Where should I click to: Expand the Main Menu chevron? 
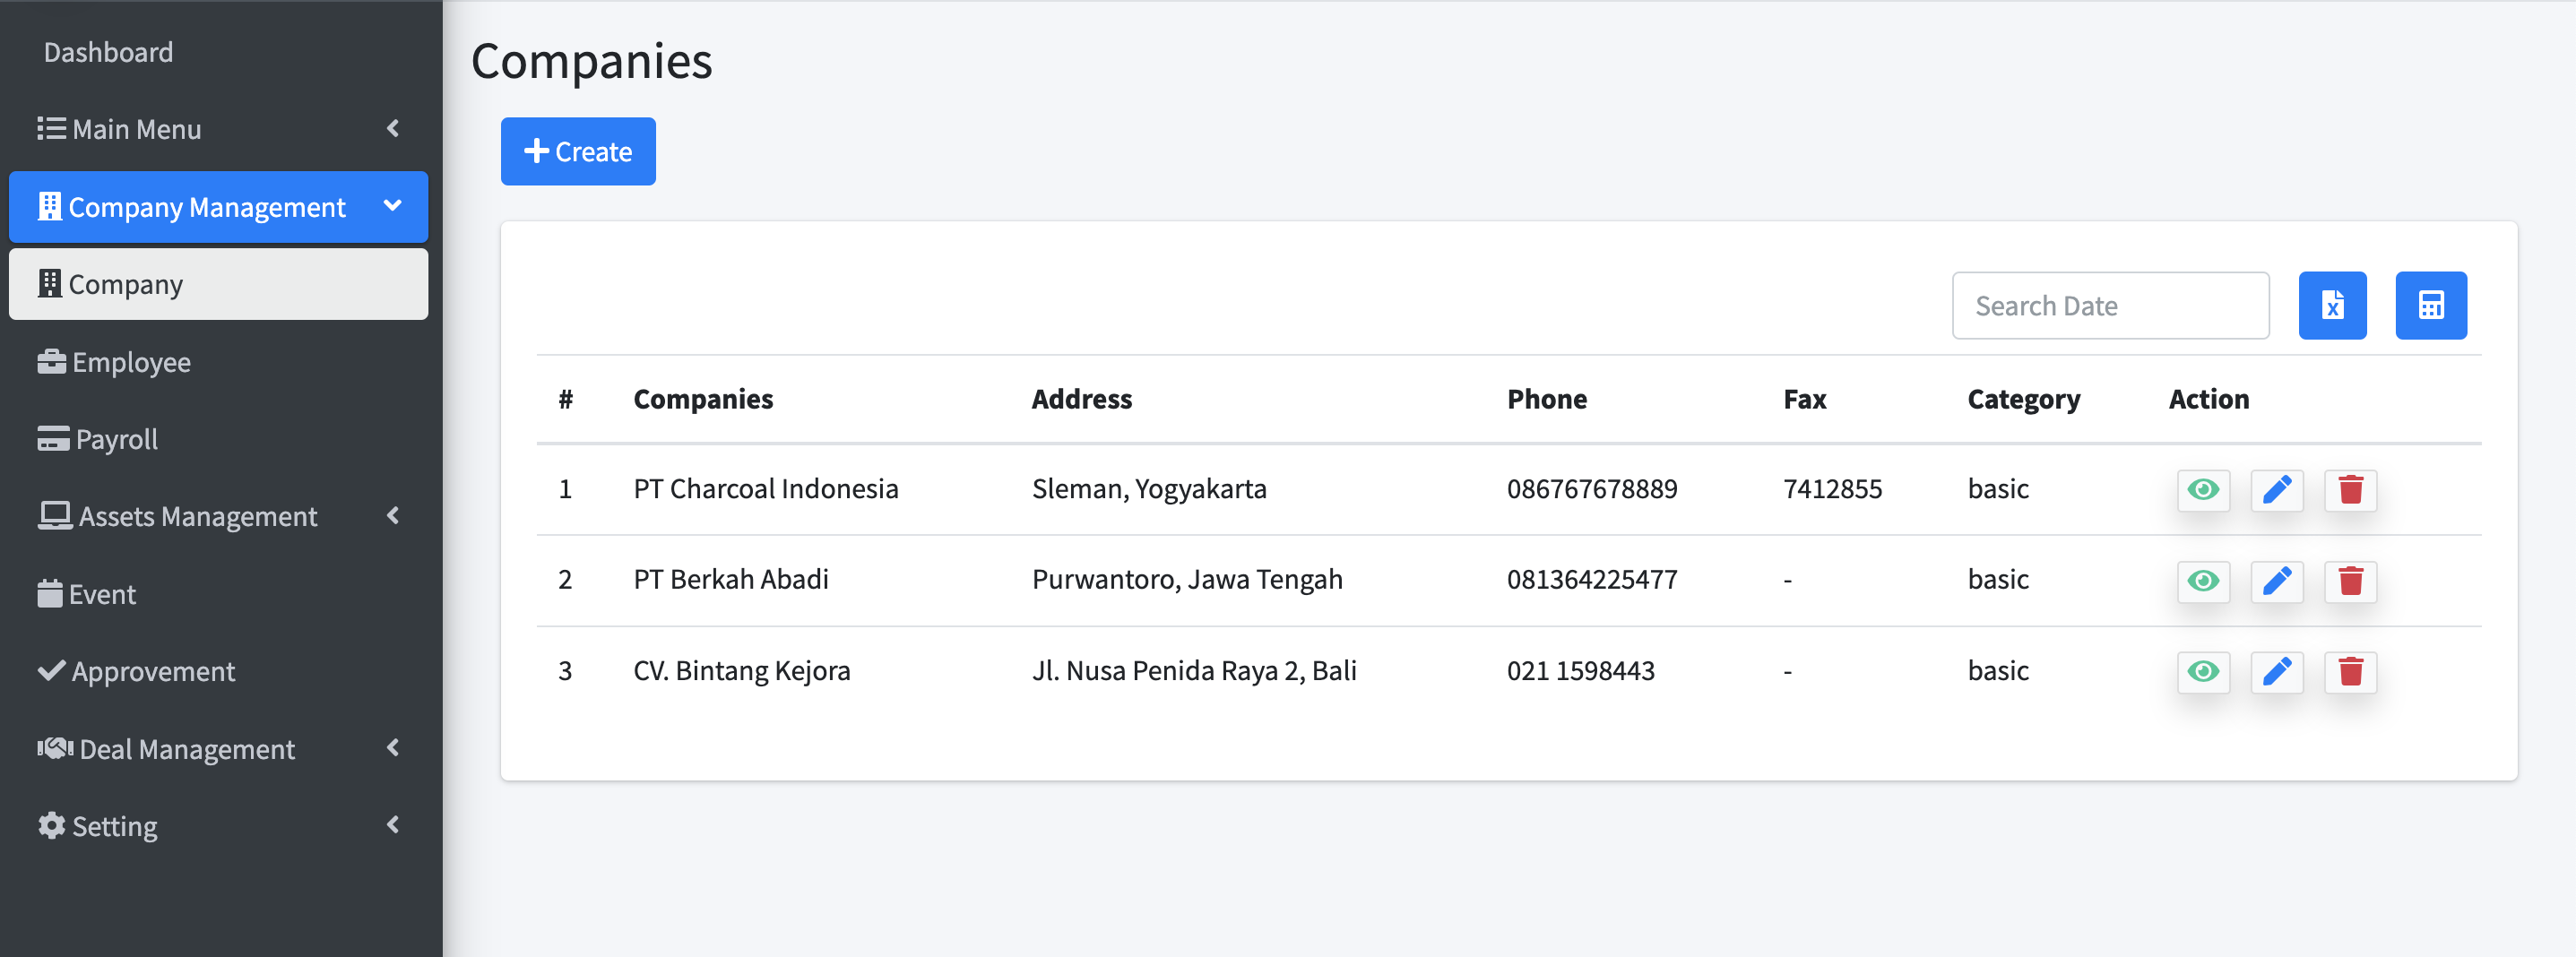tap(393, 129)
